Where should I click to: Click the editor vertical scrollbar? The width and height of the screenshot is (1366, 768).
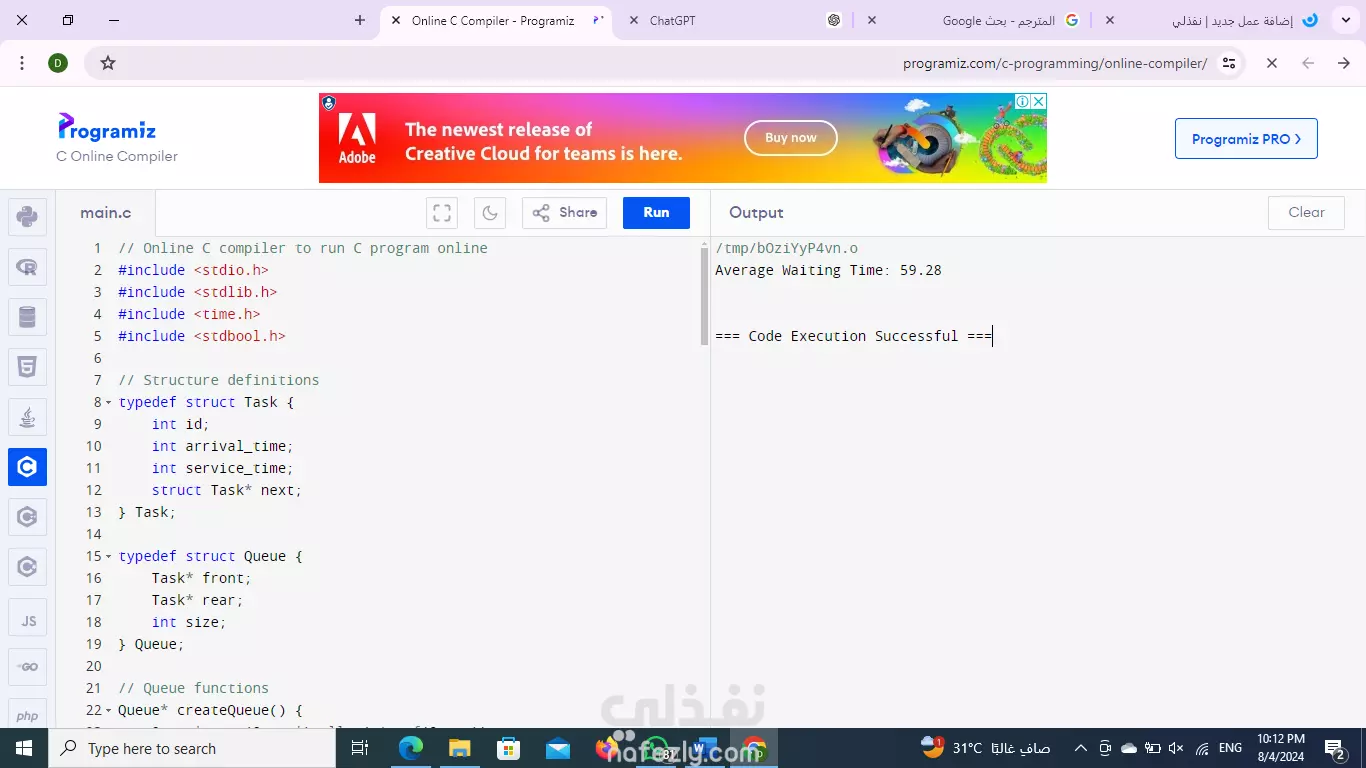point(705,297)
